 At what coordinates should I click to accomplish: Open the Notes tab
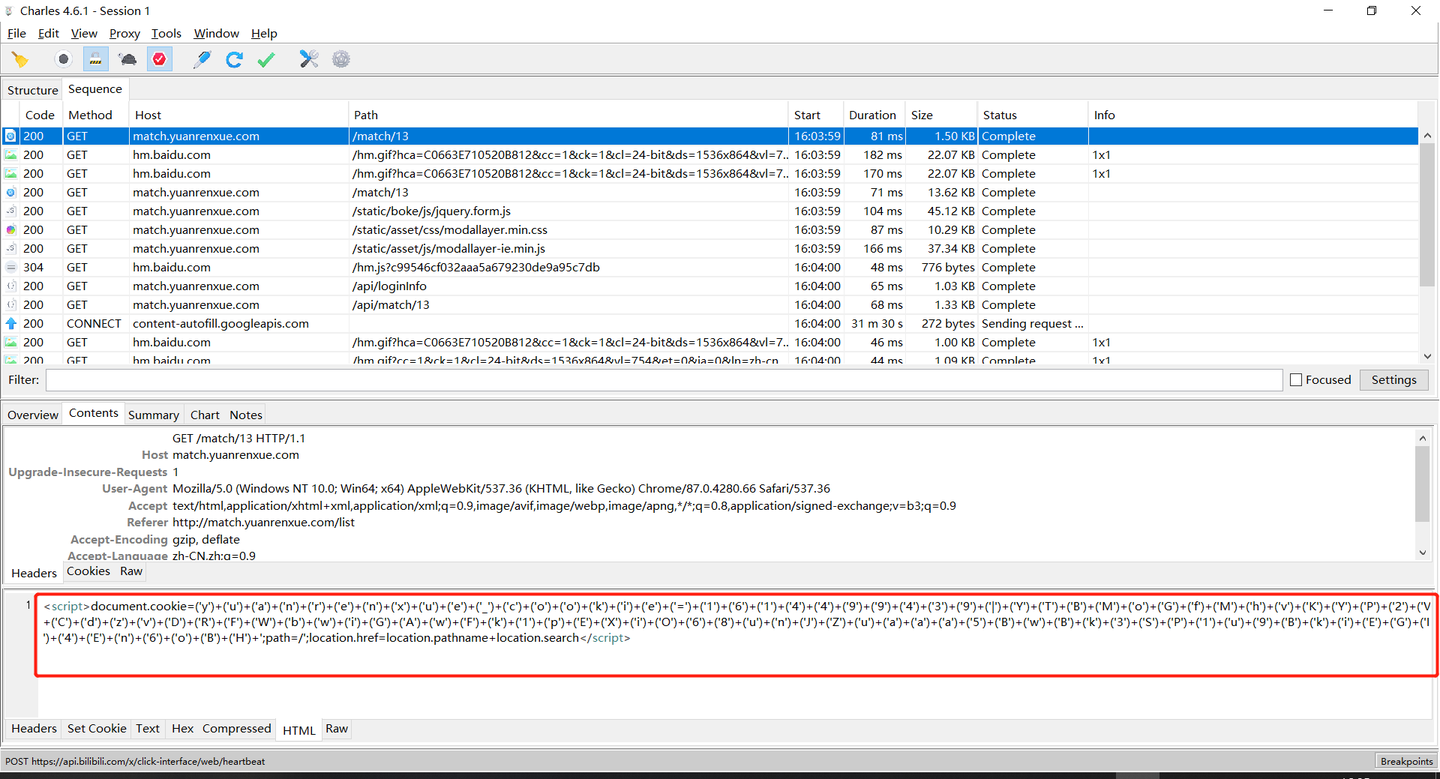[x=246, y=415]
